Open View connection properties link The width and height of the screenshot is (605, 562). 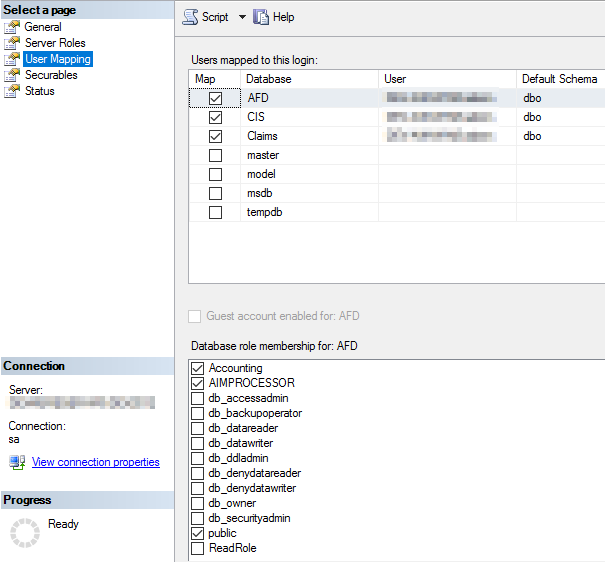pyautogui.click(x=95, y=462)
